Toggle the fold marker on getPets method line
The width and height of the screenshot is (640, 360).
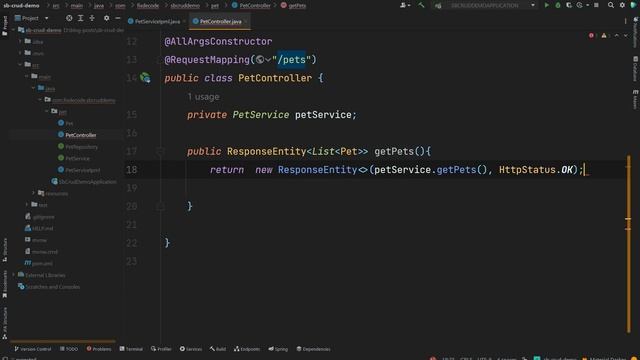tap(160, 151)
